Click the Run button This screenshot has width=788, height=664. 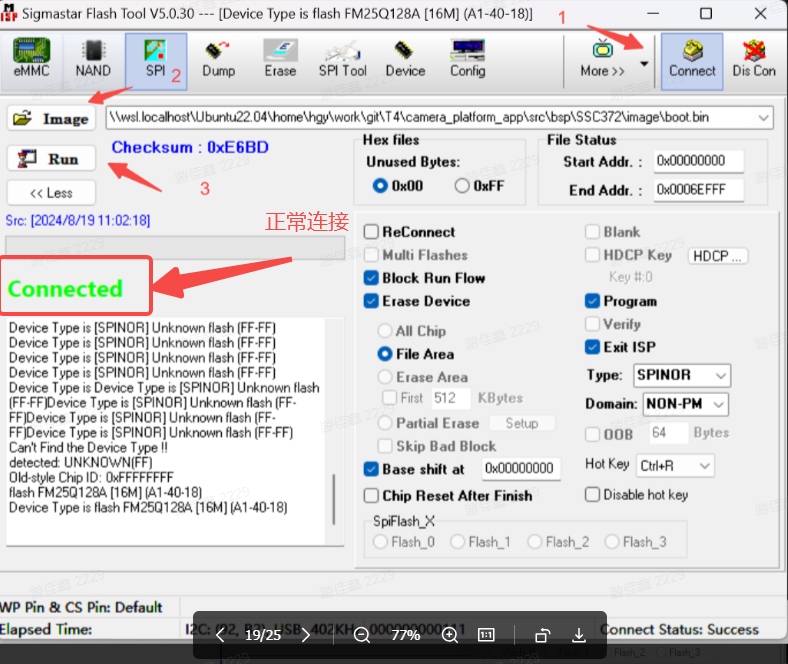pyautogui.click(x=51, y=159)
